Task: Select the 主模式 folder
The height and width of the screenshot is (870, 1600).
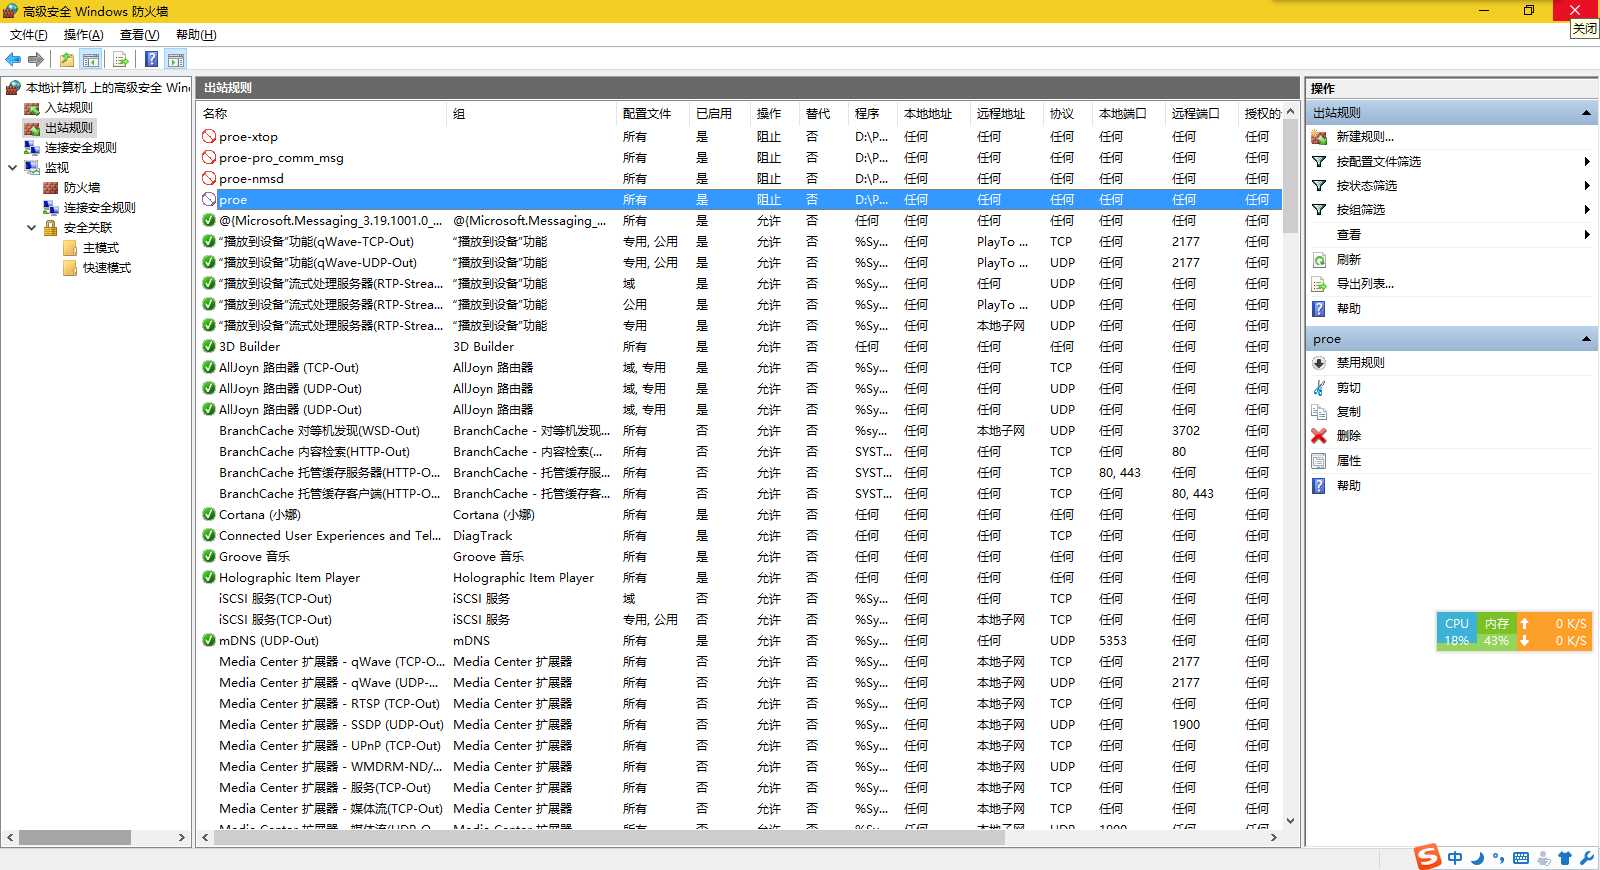Action: click(100, 248)
